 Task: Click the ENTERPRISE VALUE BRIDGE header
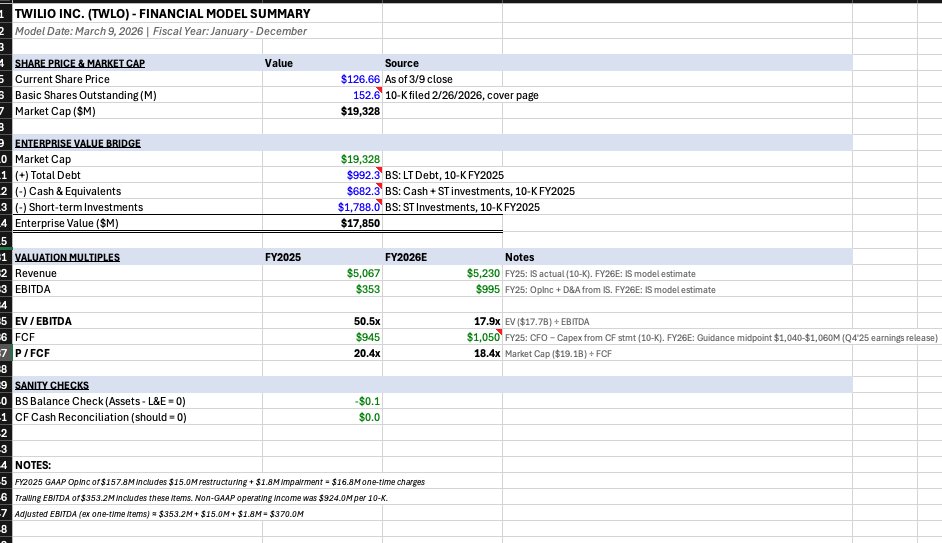[x=78, y=143]
